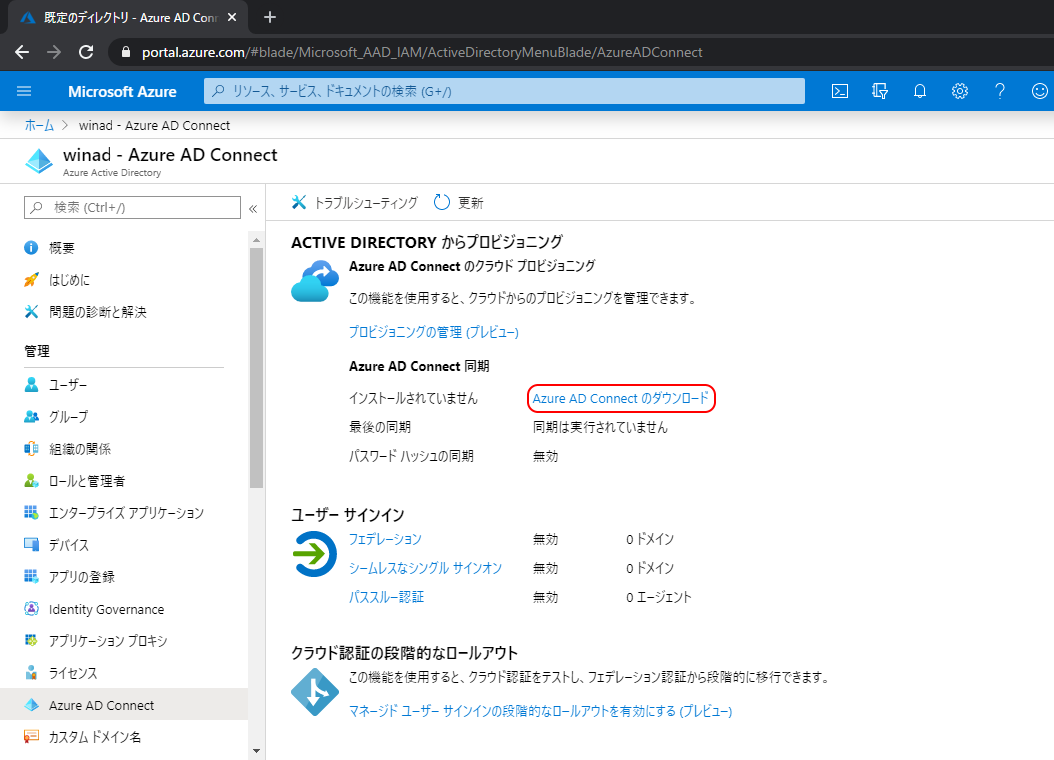The image size is (1054, 760).
Task: Click Azure AD Connect のダウンロード link
Action: 620,398
